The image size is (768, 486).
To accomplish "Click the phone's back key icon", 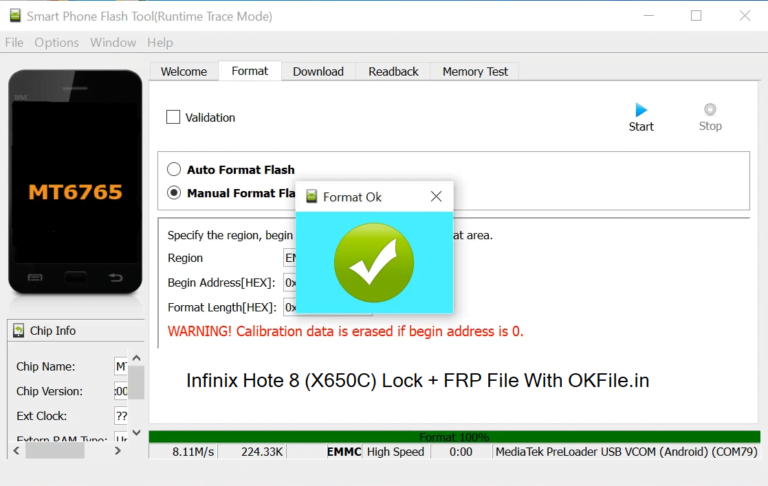I will pyautogui.click(x=116, y=278).
